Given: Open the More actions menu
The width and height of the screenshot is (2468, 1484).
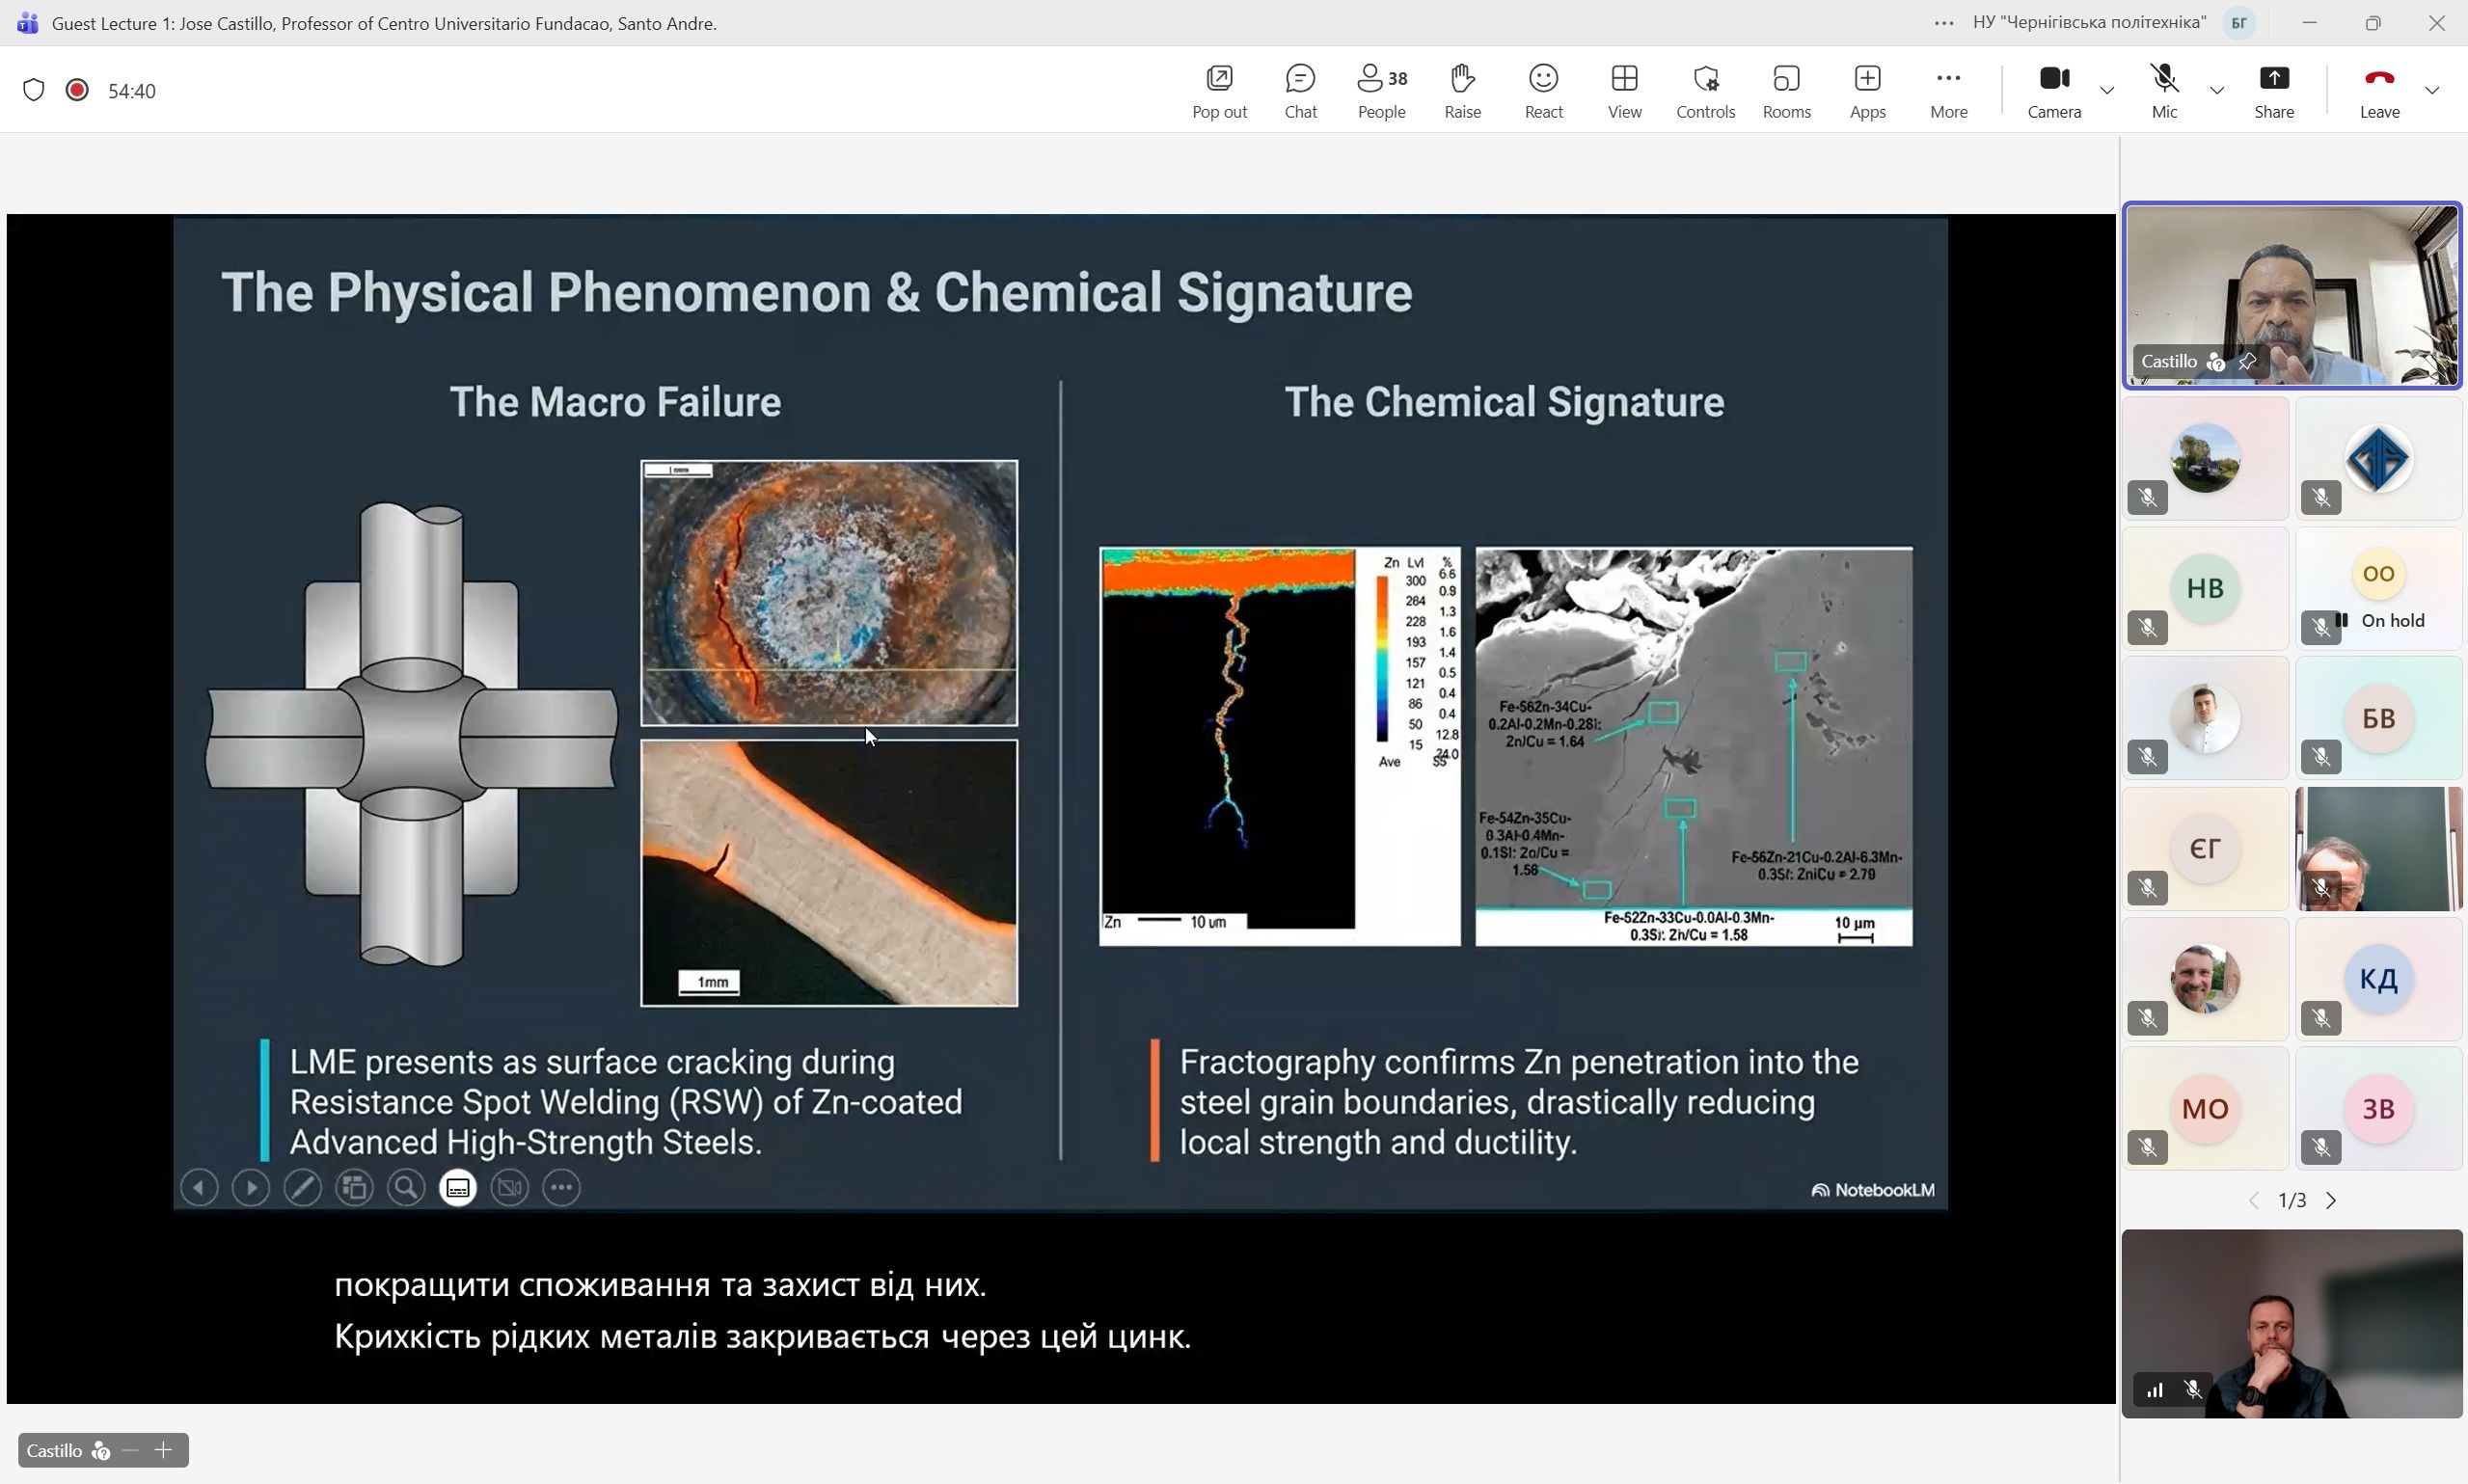Looking at the screenshot, I should pyautogui.click(x=1948, y=90).
